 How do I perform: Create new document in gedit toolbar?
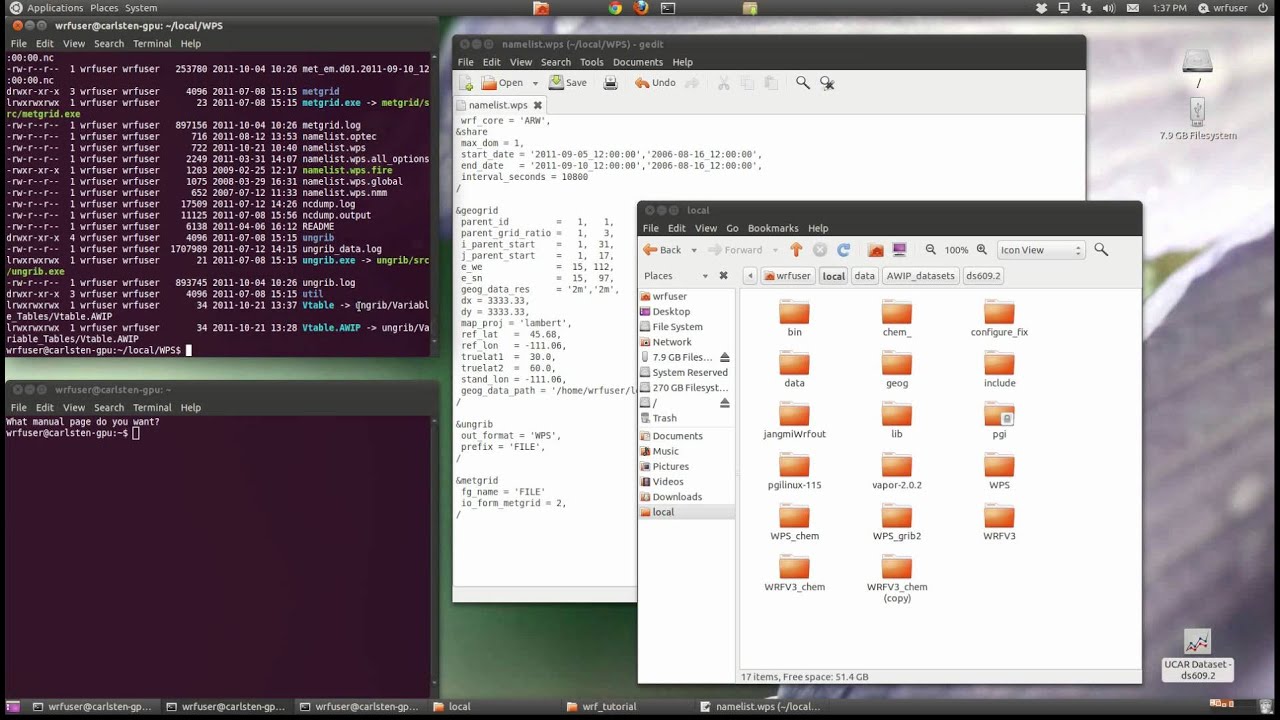tap(467, 83)
